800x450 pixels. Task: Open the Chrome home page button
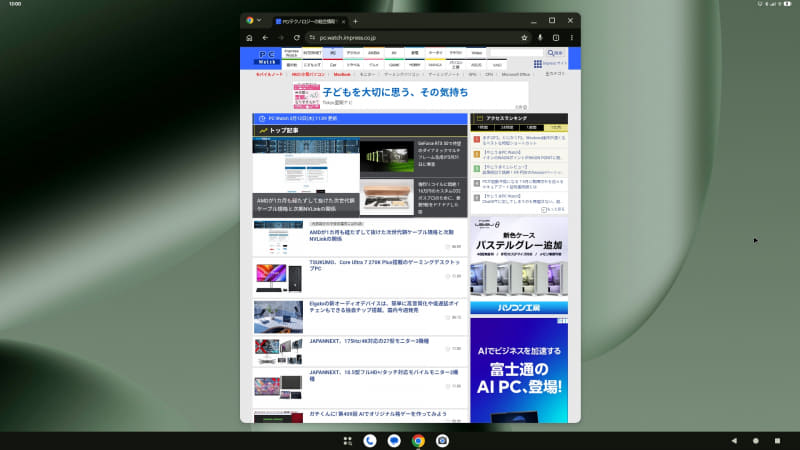click(249, 38)
